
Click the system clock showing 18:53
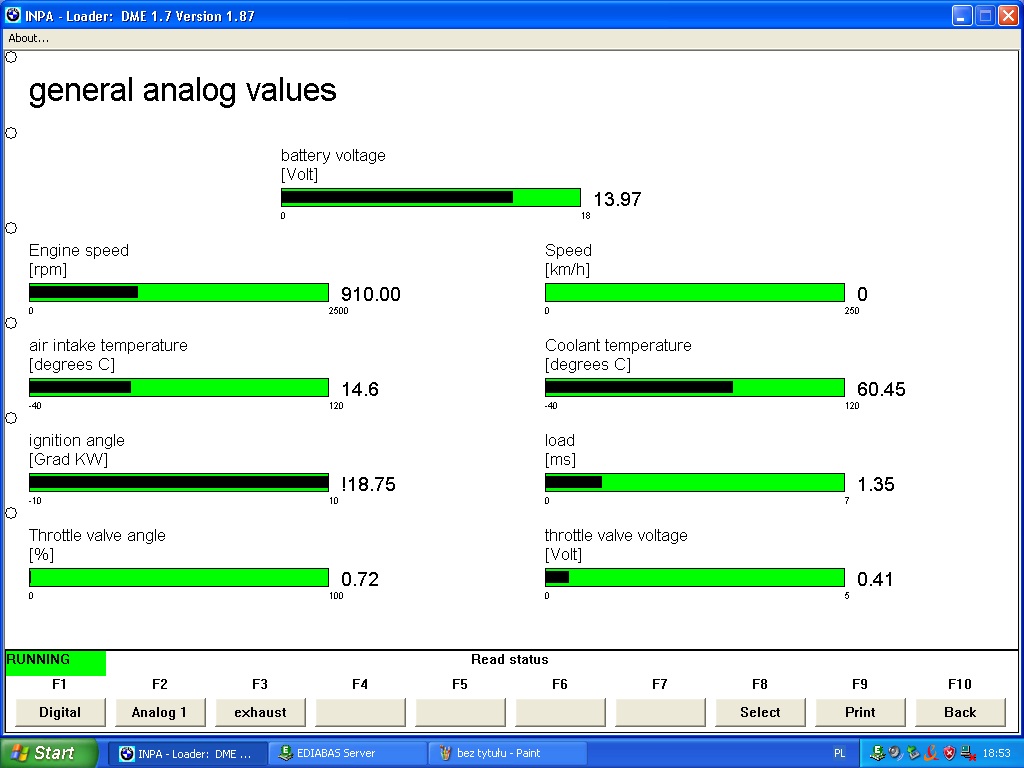996,753
